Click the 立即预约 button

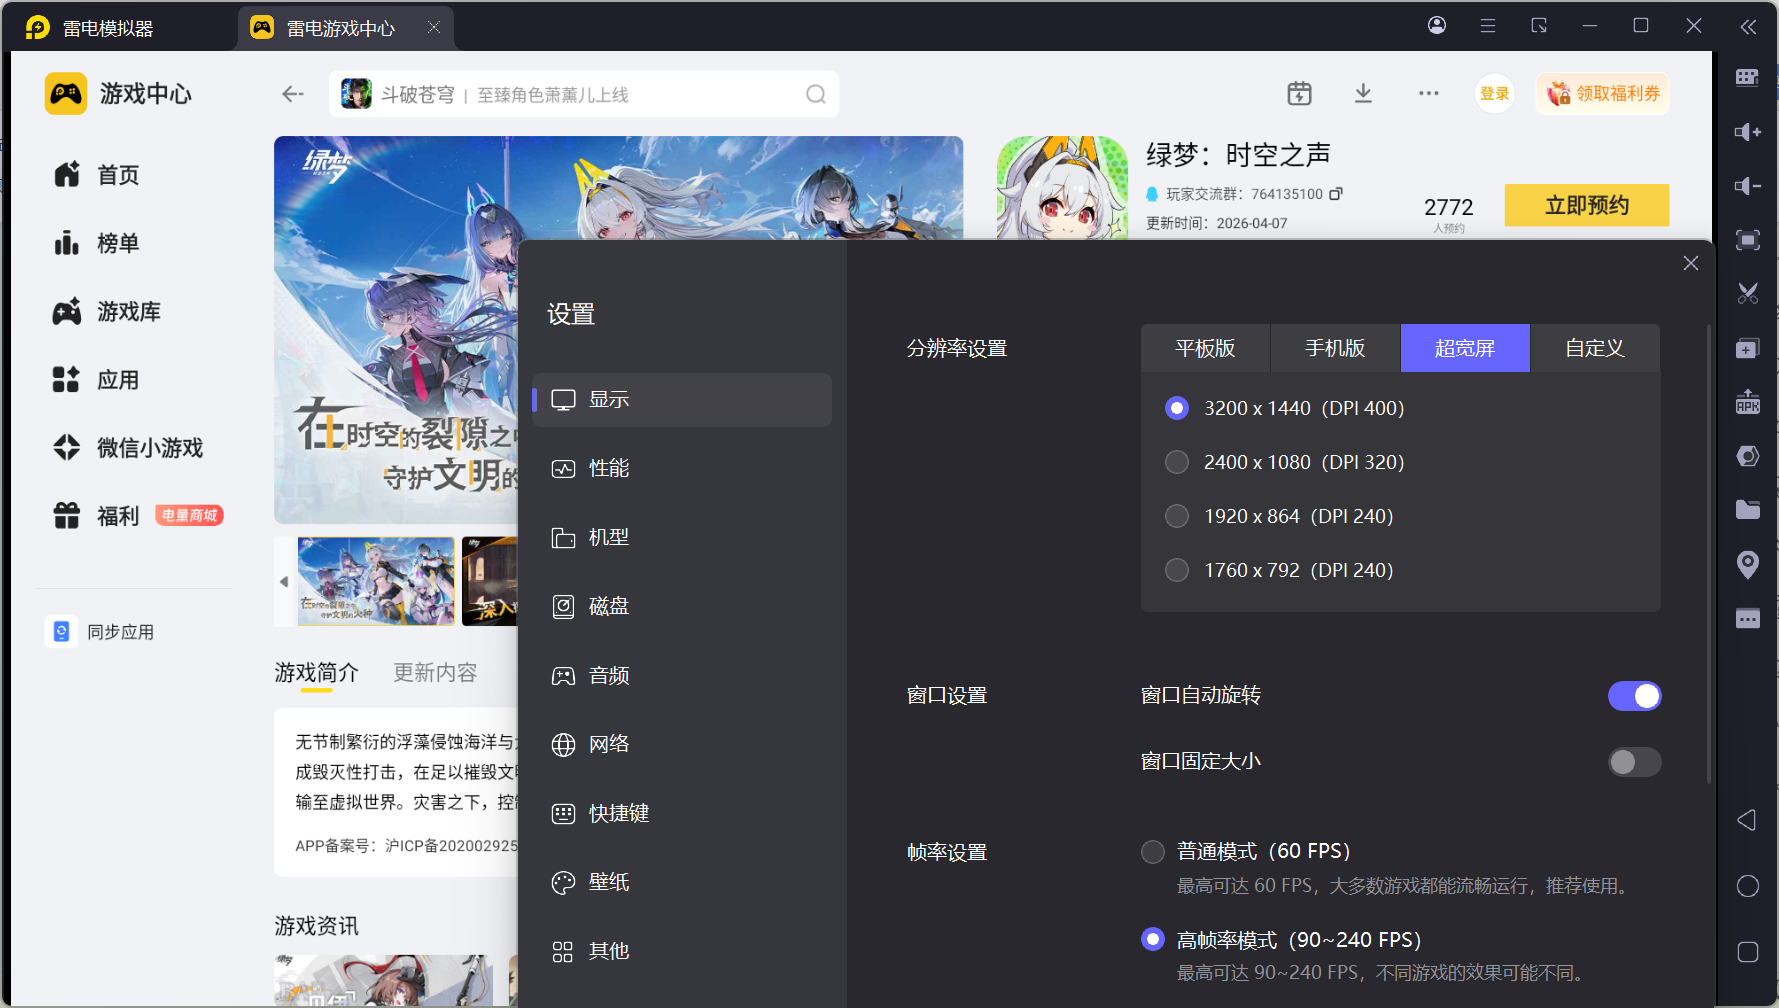pyautogui.click(x=1586, y=205)
